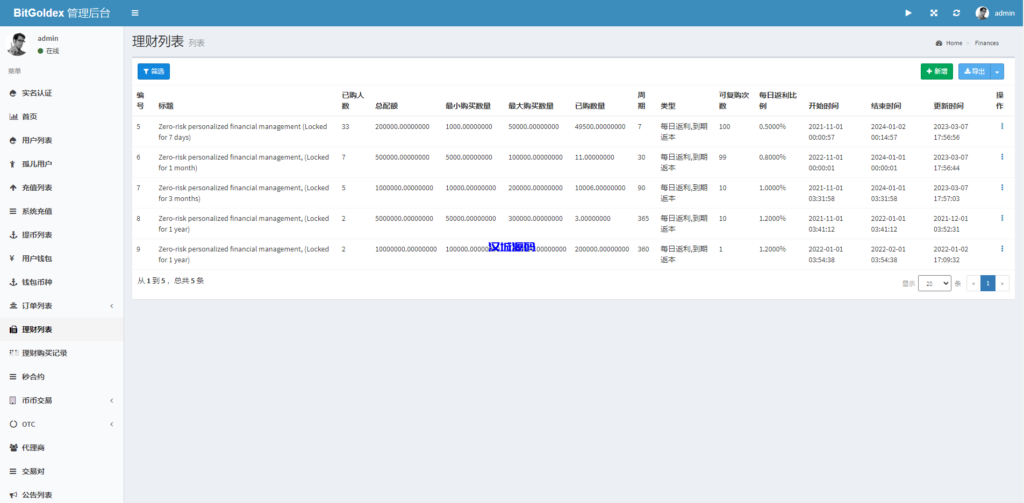The width and height of the screenshot is (1024, 503).
Task: Open the 导出 export dropdown arrow
Action: pos(997,71)
